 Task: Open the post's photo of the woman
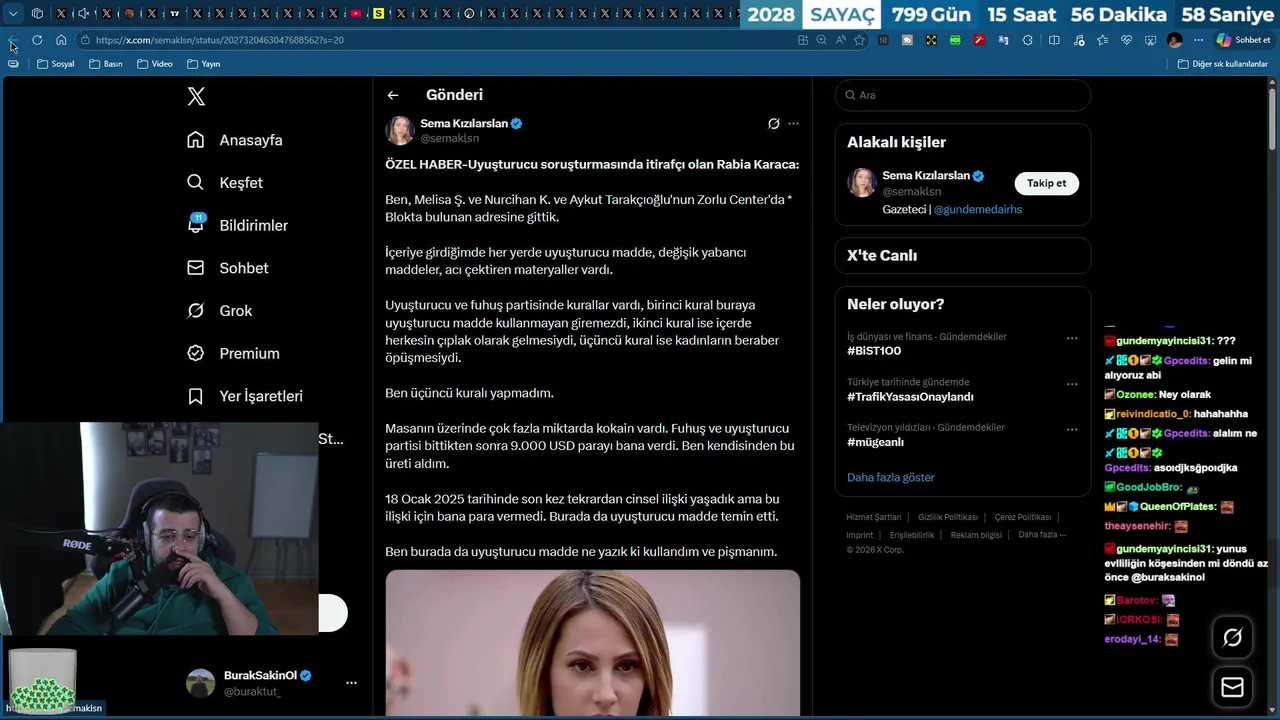(593, 643)
